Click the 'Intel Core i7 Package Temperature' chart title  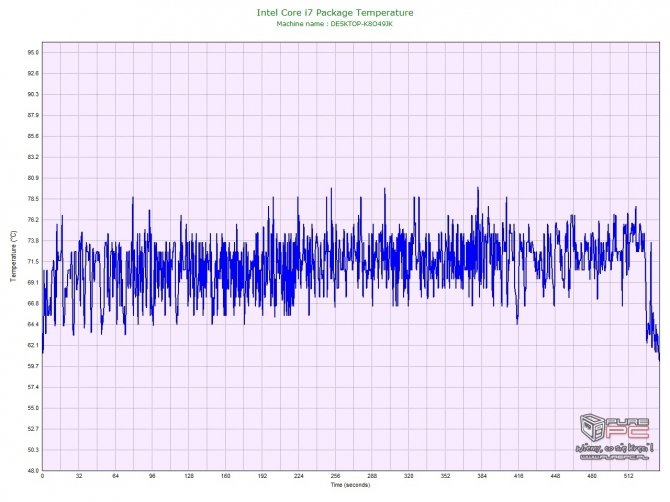click(335, 13)
